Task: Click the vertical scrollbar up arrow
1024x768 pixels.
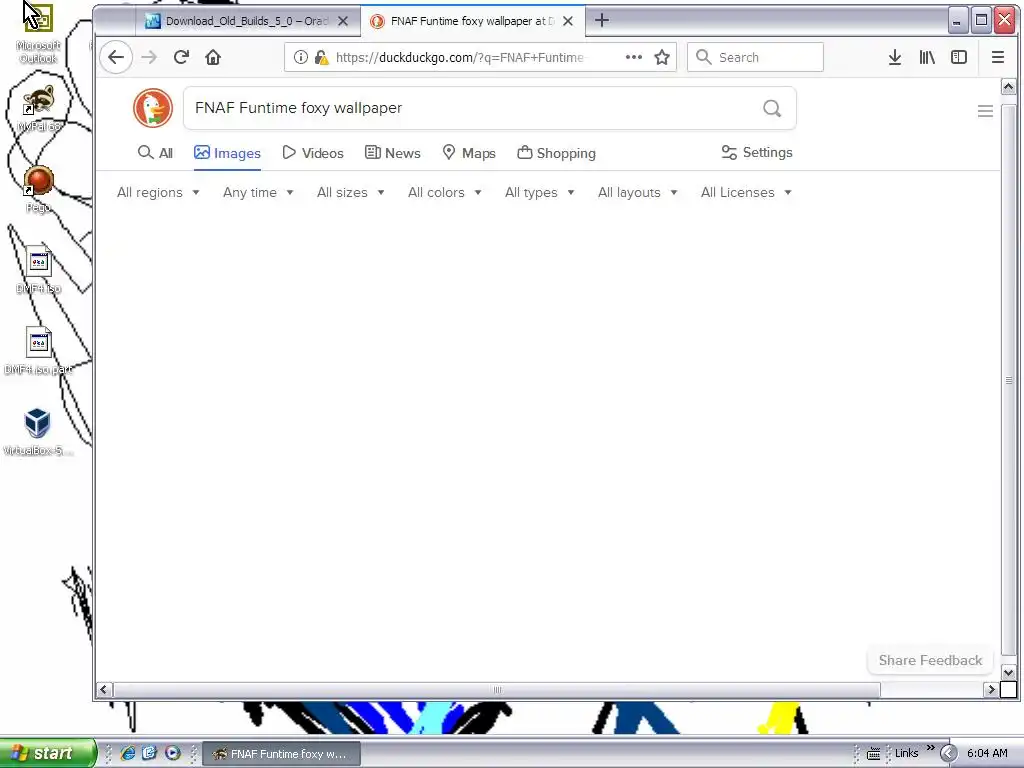Action: tap(1008, 86)
